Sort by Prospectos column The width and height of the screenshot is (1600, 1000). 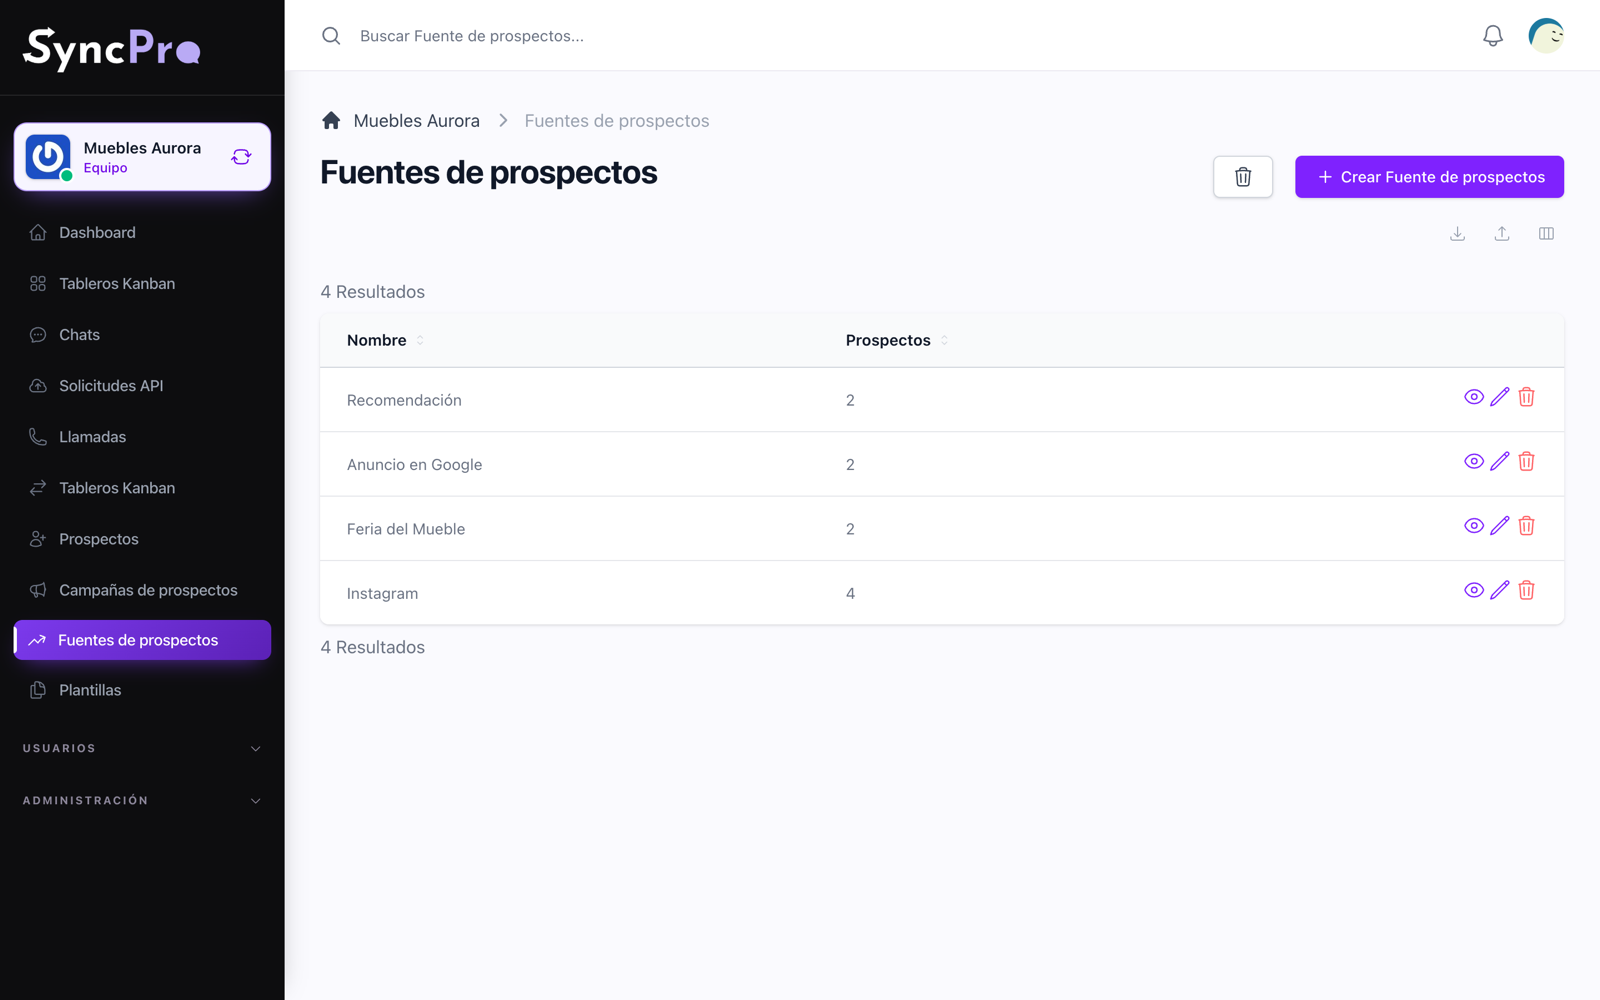tap(897, 340)
